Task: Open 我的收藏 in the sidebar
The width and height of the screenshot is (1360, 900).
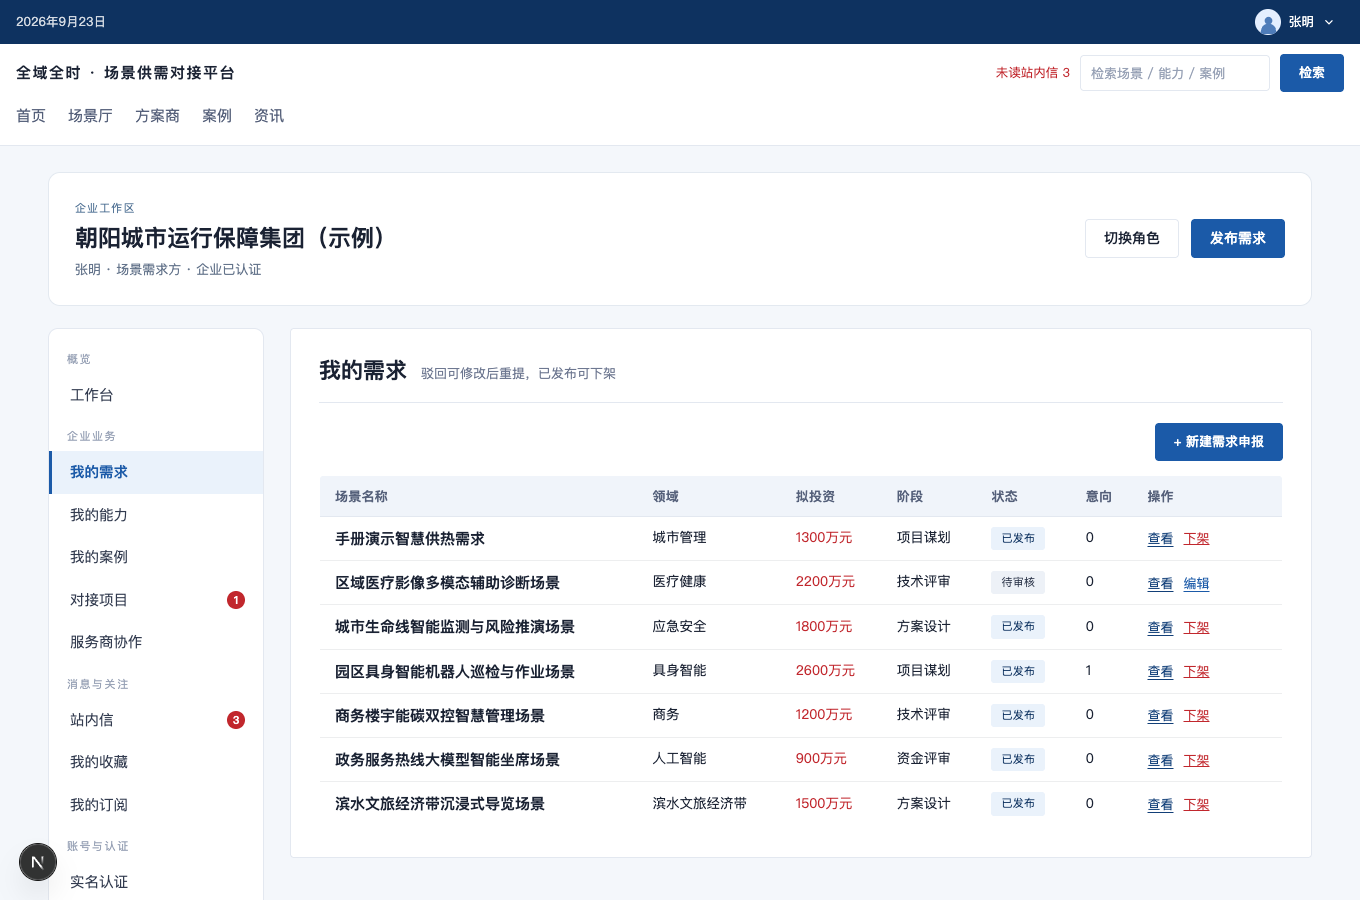Action: click(x=156, y=762)
